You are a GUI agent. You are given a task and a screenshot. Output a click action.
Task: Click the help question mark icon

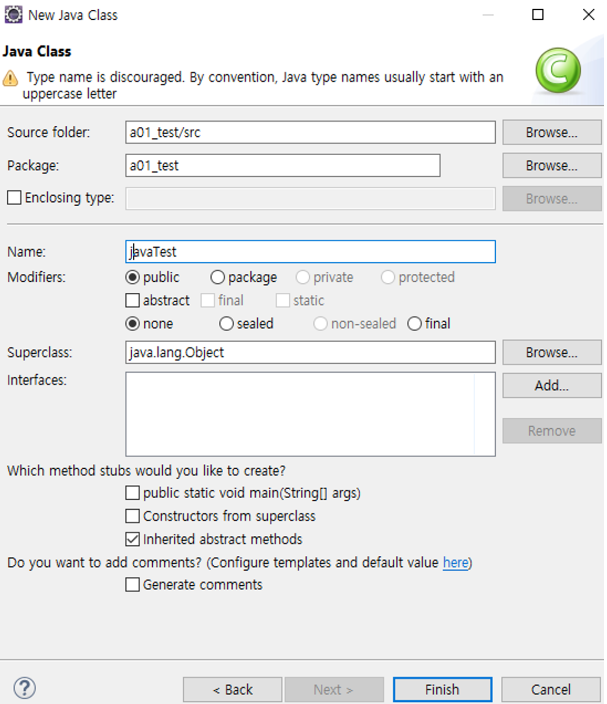pos(25,688)
